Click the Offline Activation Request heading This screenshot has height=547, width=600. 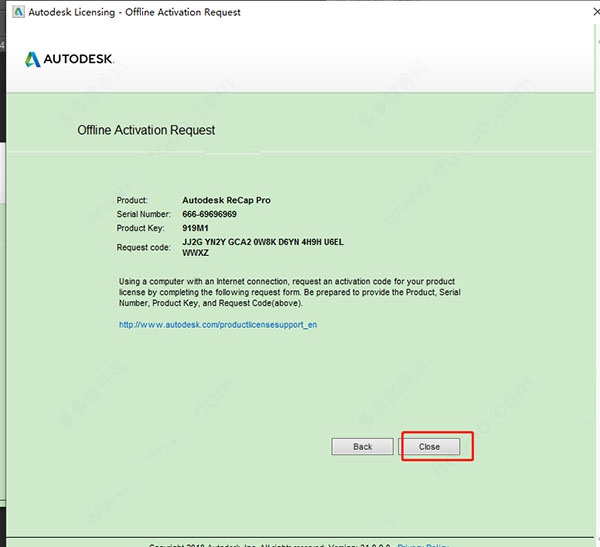(x=146, y=130)
